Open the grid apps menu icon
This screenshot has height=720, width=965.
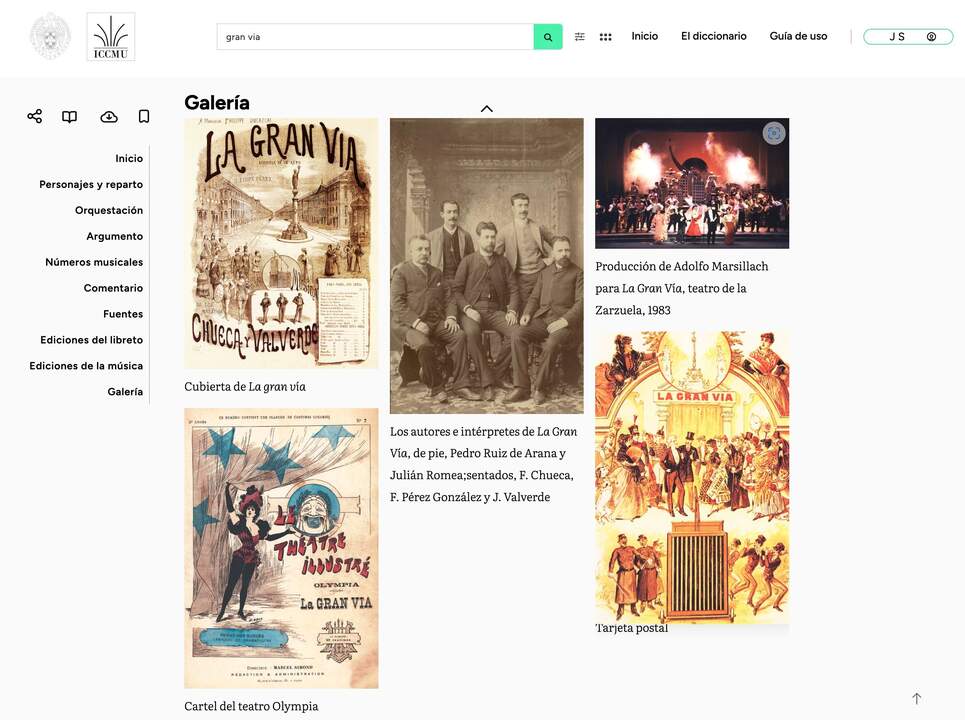click(606, 37)
